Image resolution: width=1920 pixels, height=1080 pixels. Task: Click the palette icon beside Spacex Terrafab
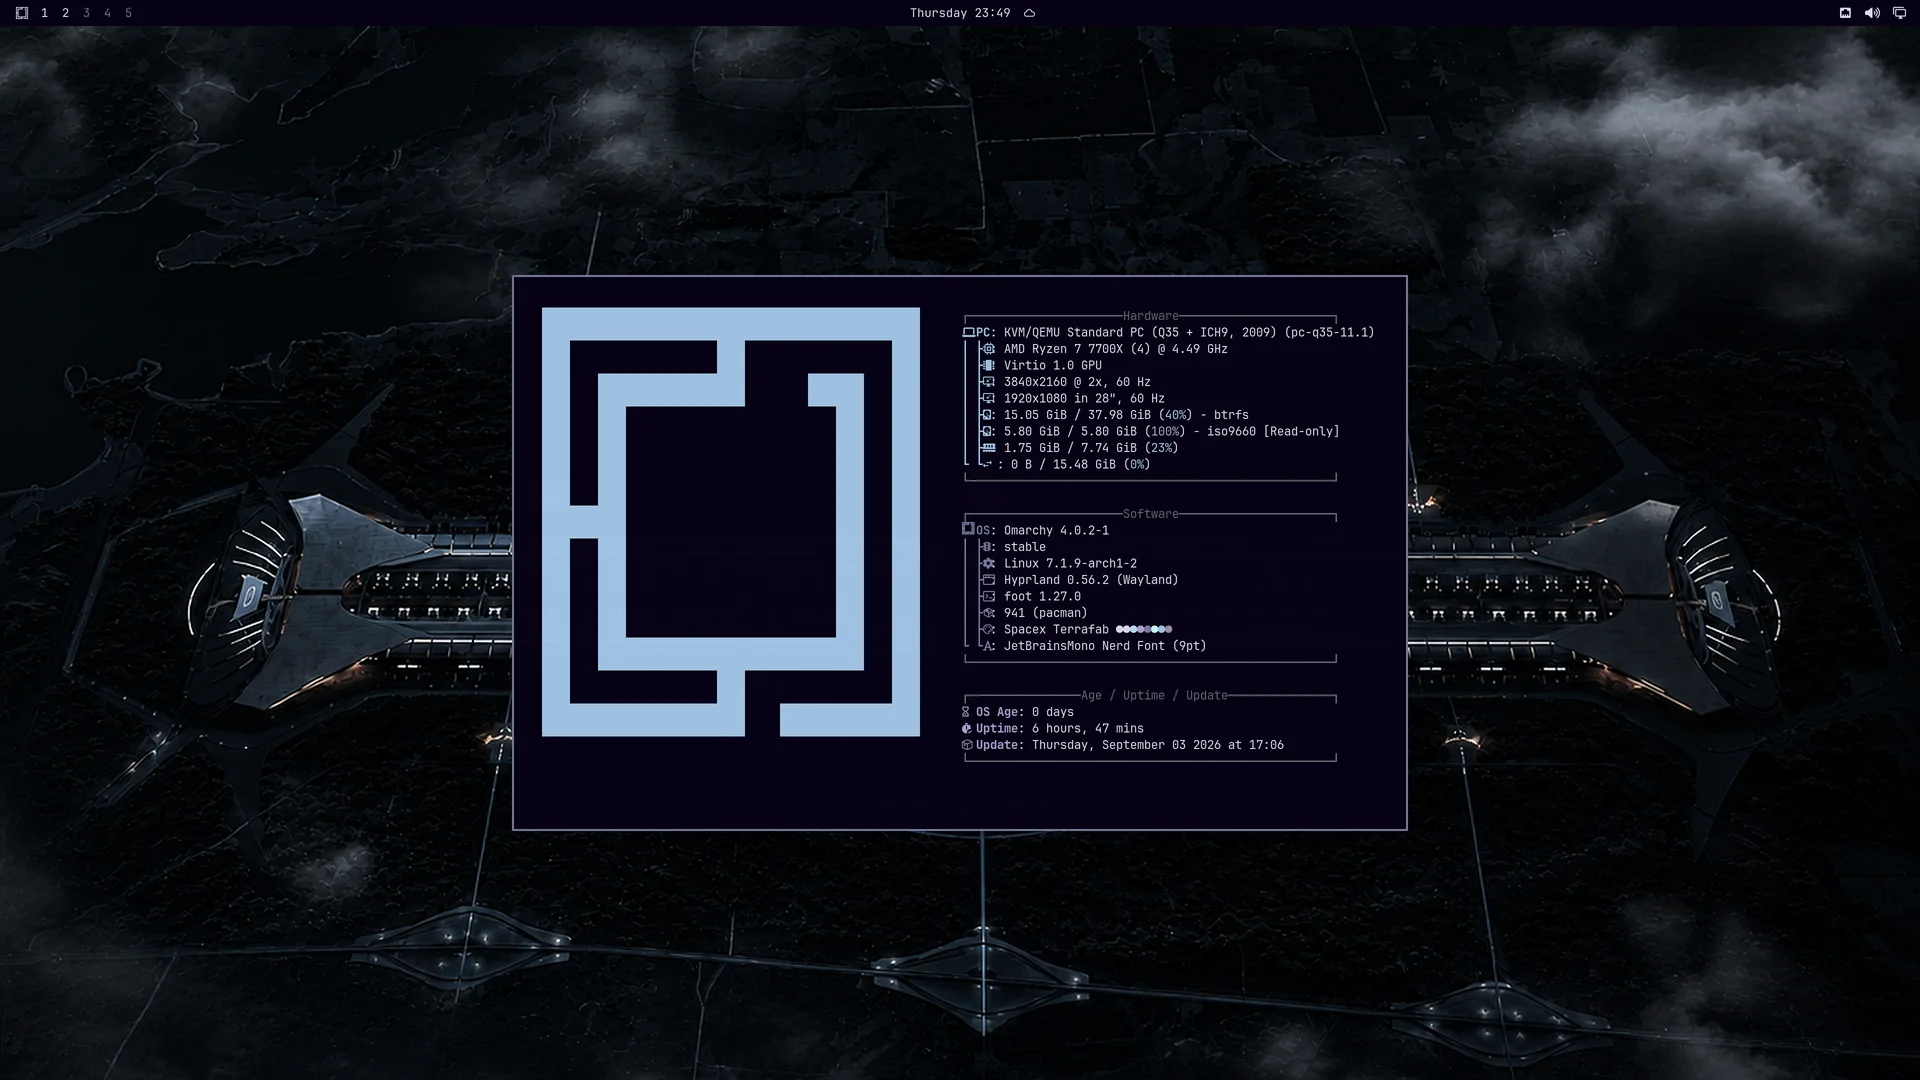[989, 629]
